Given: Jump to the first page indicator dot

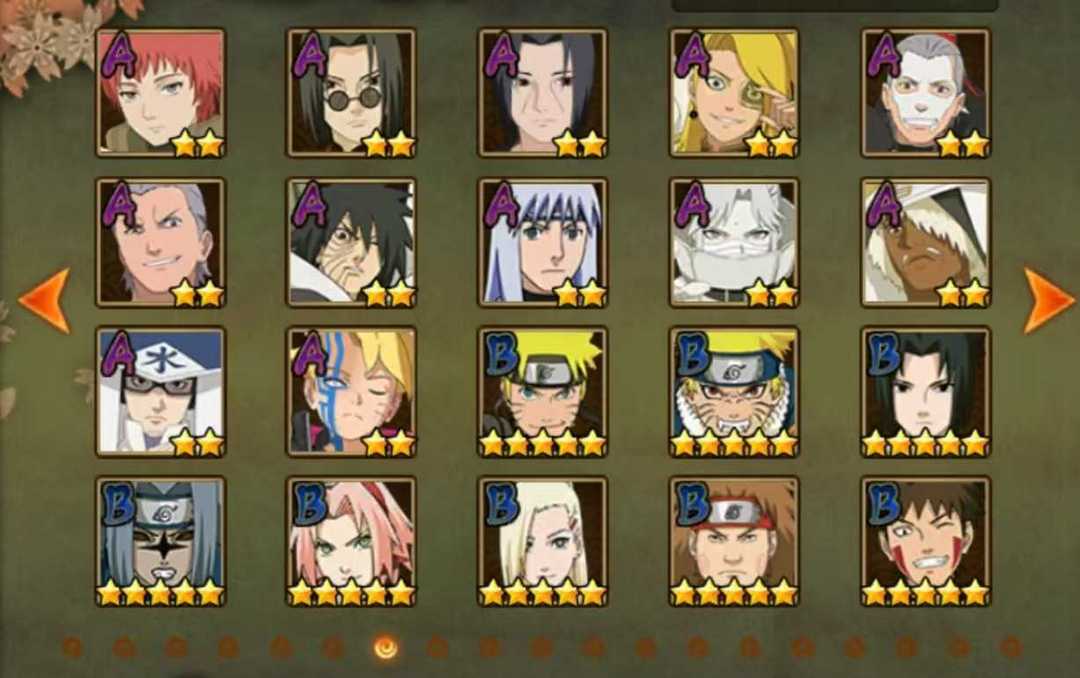Looking at the screenshot, I should [72, 648].
